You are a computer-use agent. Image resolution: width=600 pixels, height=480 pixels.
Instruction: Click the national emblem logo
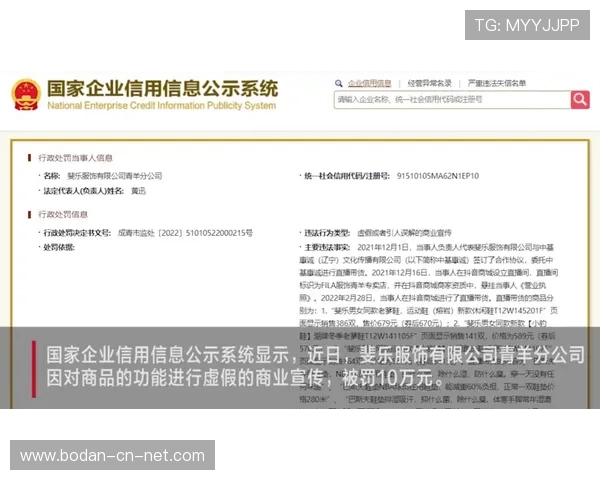point(26,95)
